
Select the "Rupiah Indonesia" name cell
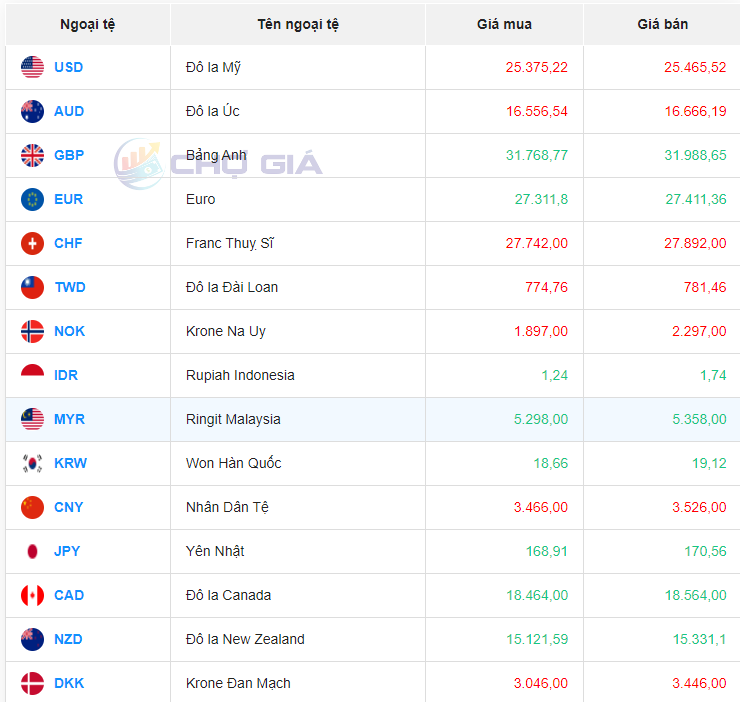[x=240, y=375]
